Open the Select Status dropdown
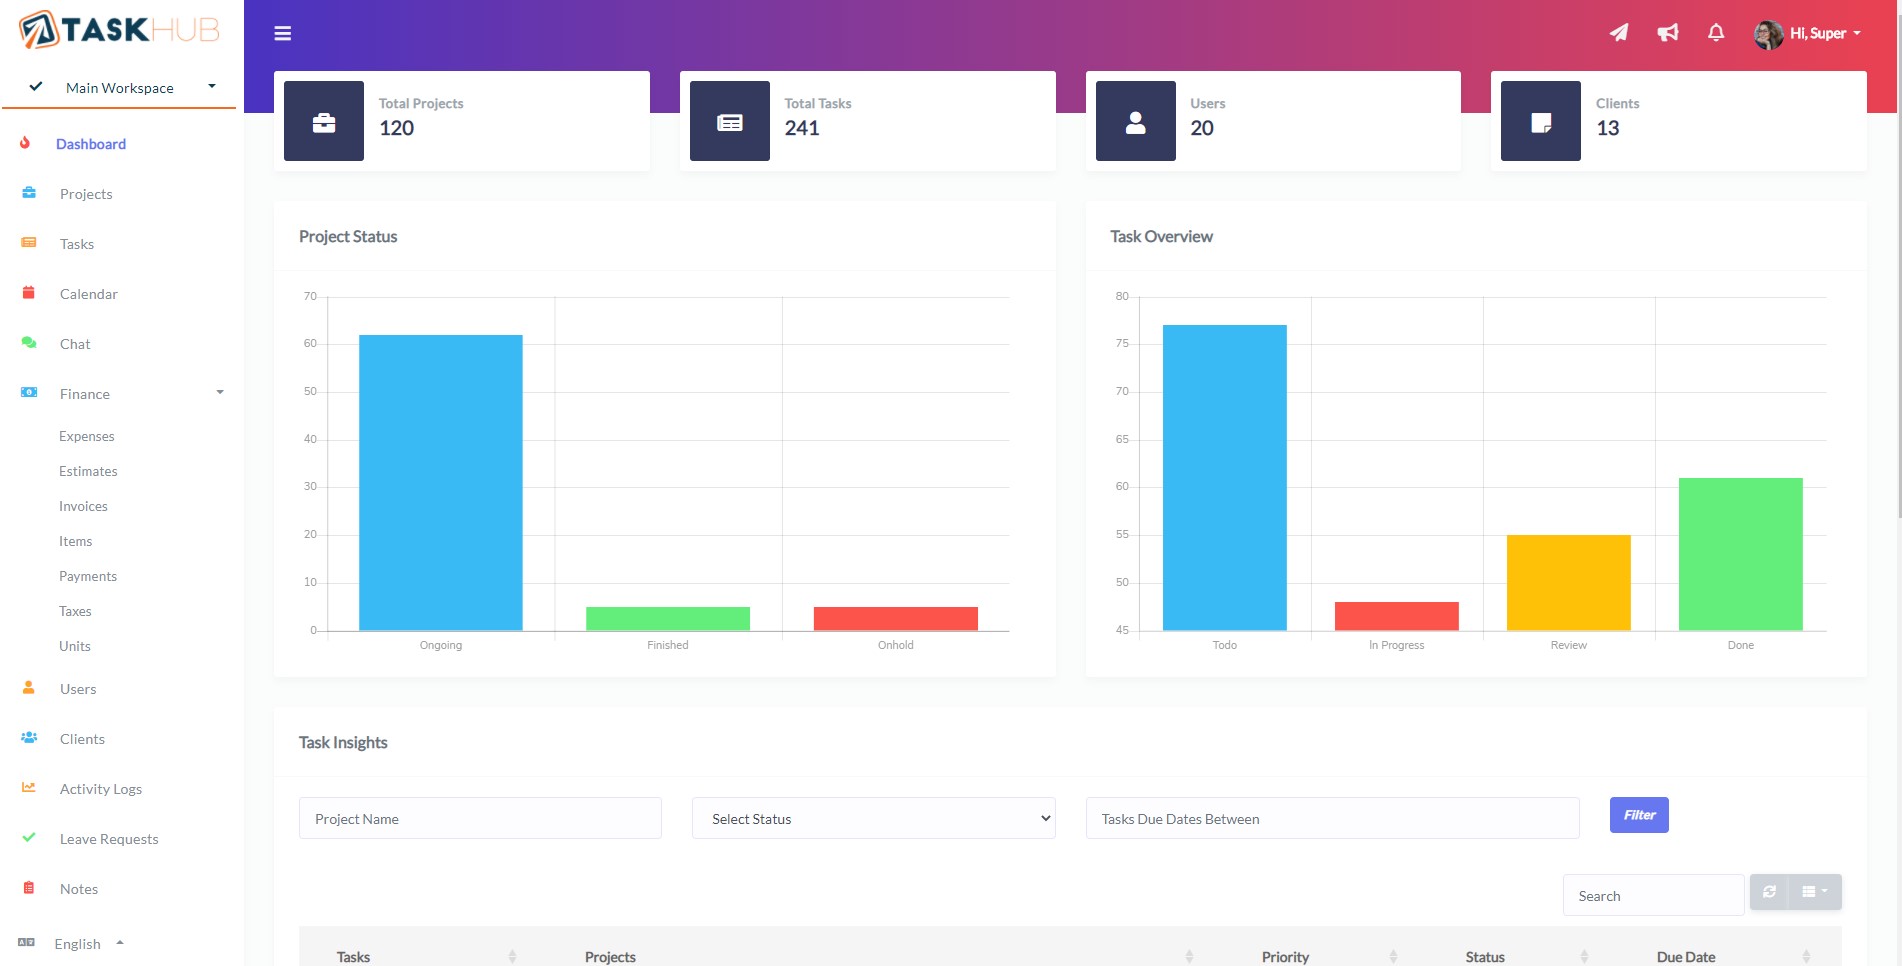The width and height of the screenshot is (1902, 966). (873, 819)
